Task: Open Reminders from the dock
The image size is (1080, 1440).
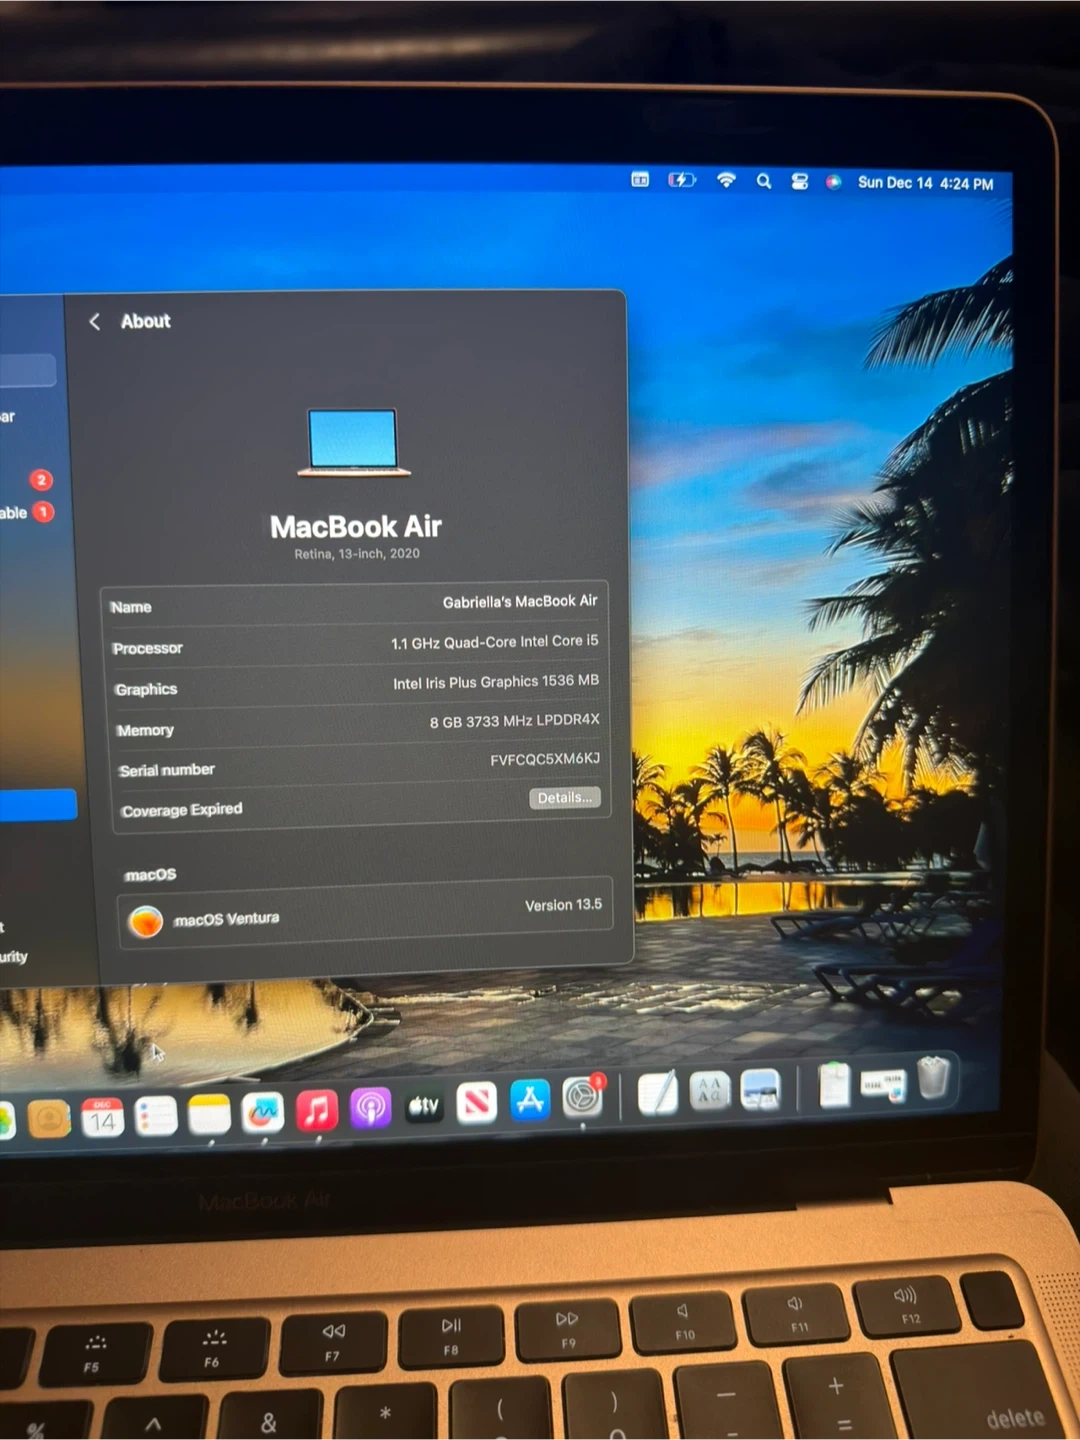Action: click(x=156, y=1117)
